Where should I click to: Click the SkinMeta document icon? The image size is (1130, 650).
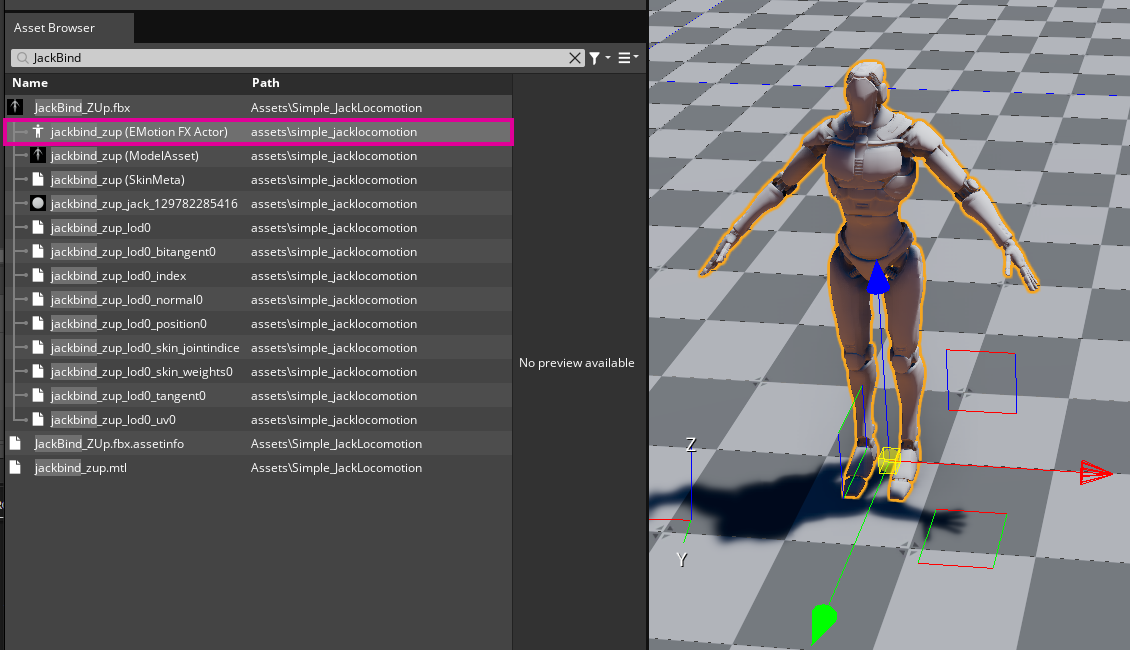pyautogui.click(x=38, y=179)
